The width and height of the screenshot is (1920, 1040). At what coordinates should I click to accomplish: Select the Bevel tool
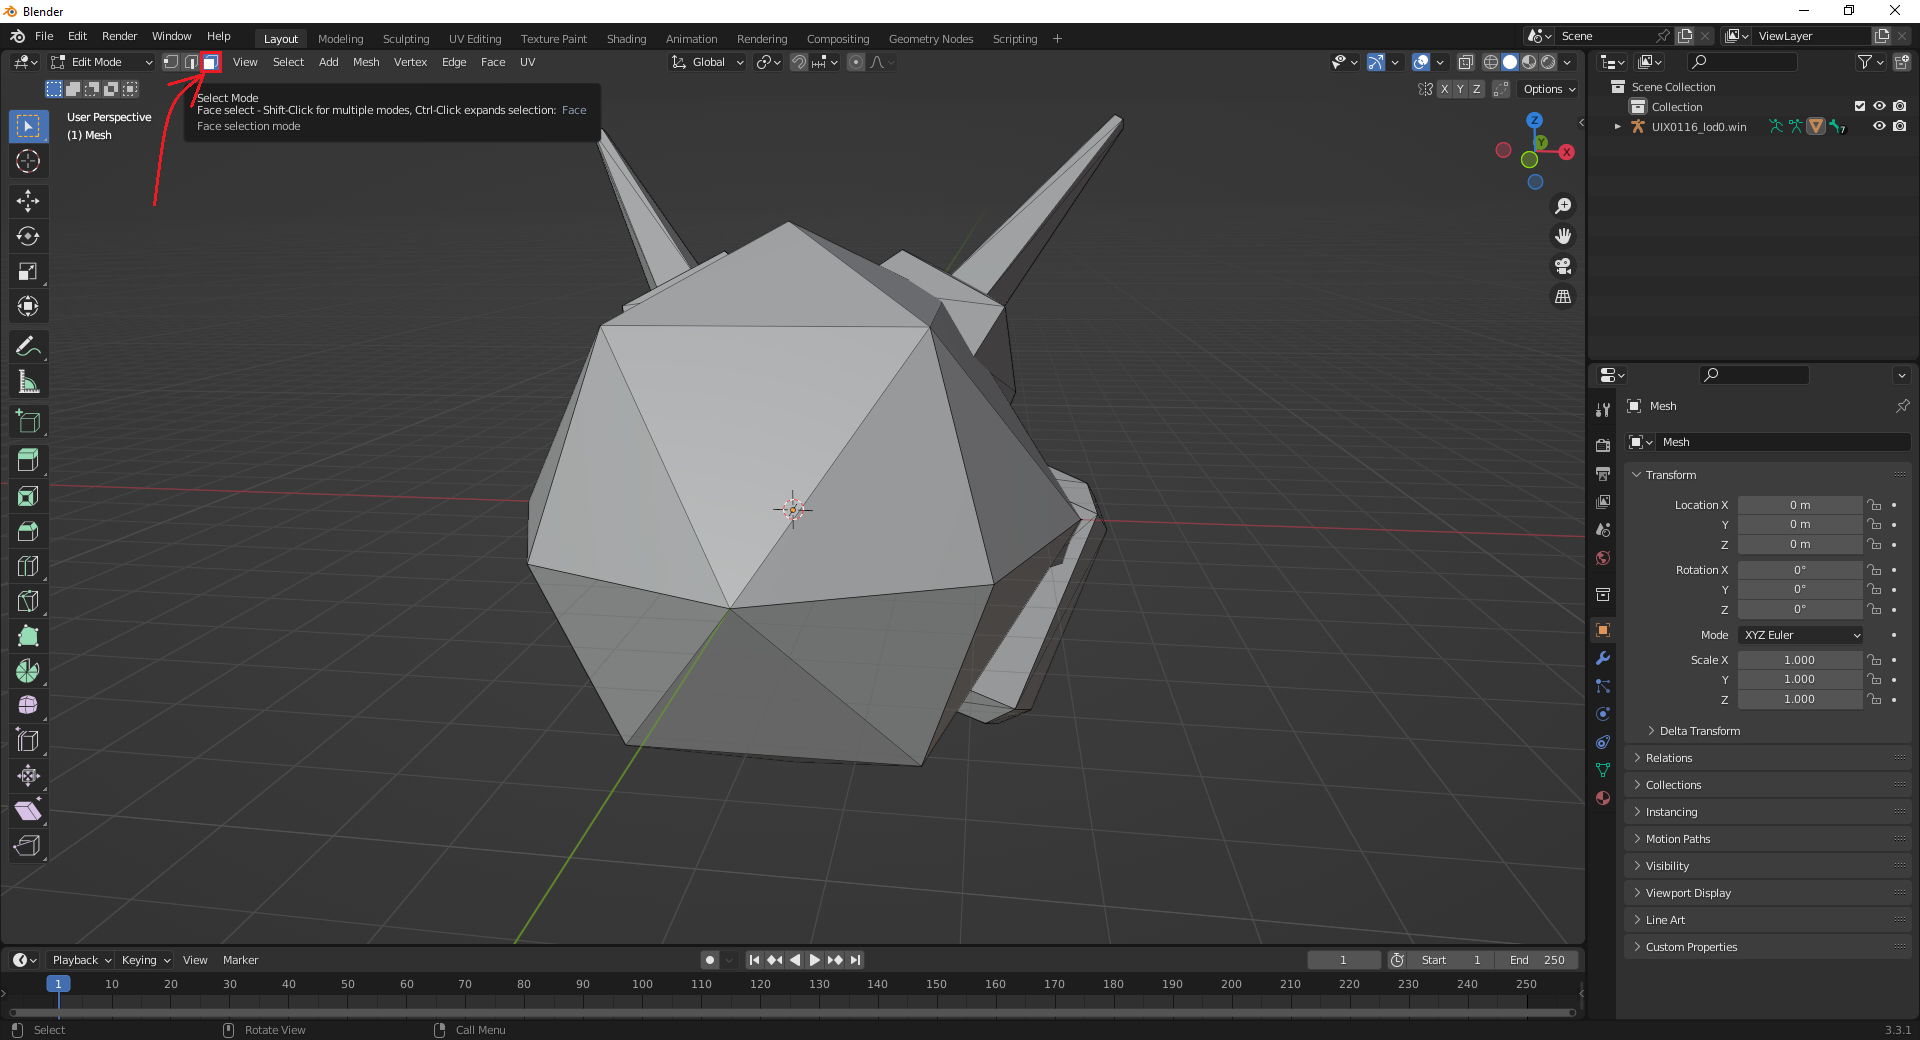[28, 531]
